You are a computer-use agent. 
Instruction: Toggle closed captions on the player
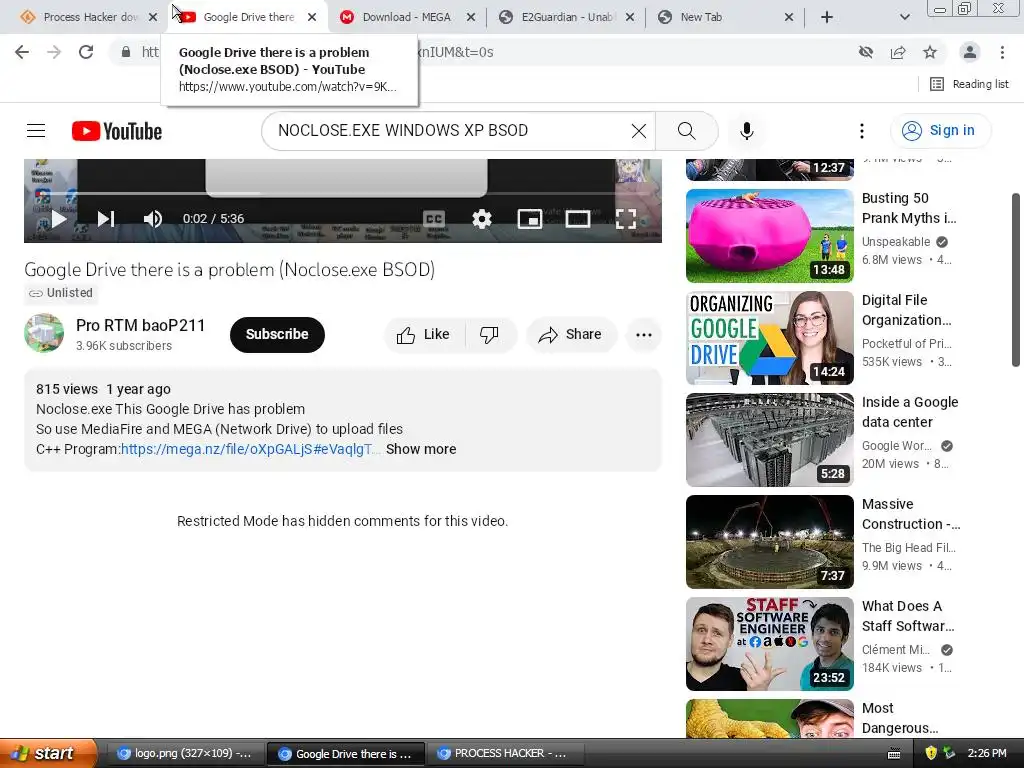coord(434,219)
